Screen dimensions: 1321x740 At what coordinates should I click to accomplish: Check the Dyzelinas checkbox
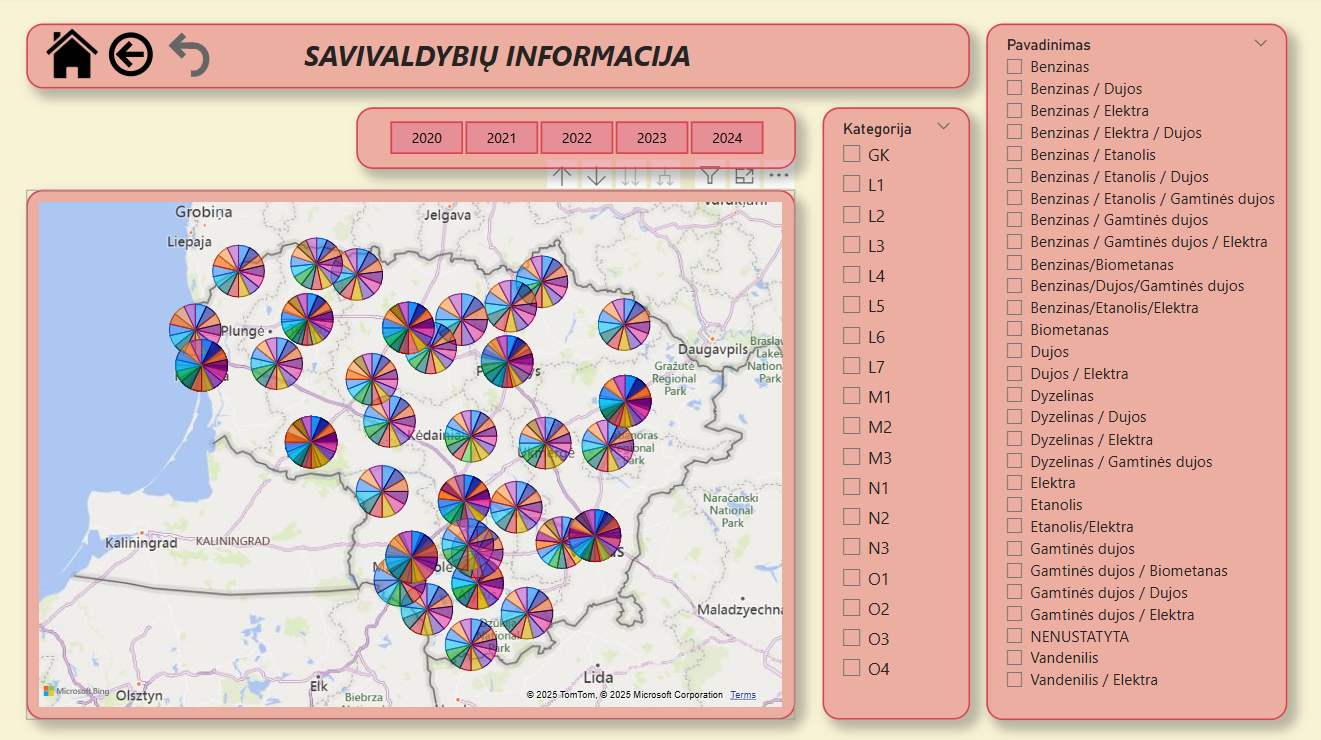coord(1015,395)
